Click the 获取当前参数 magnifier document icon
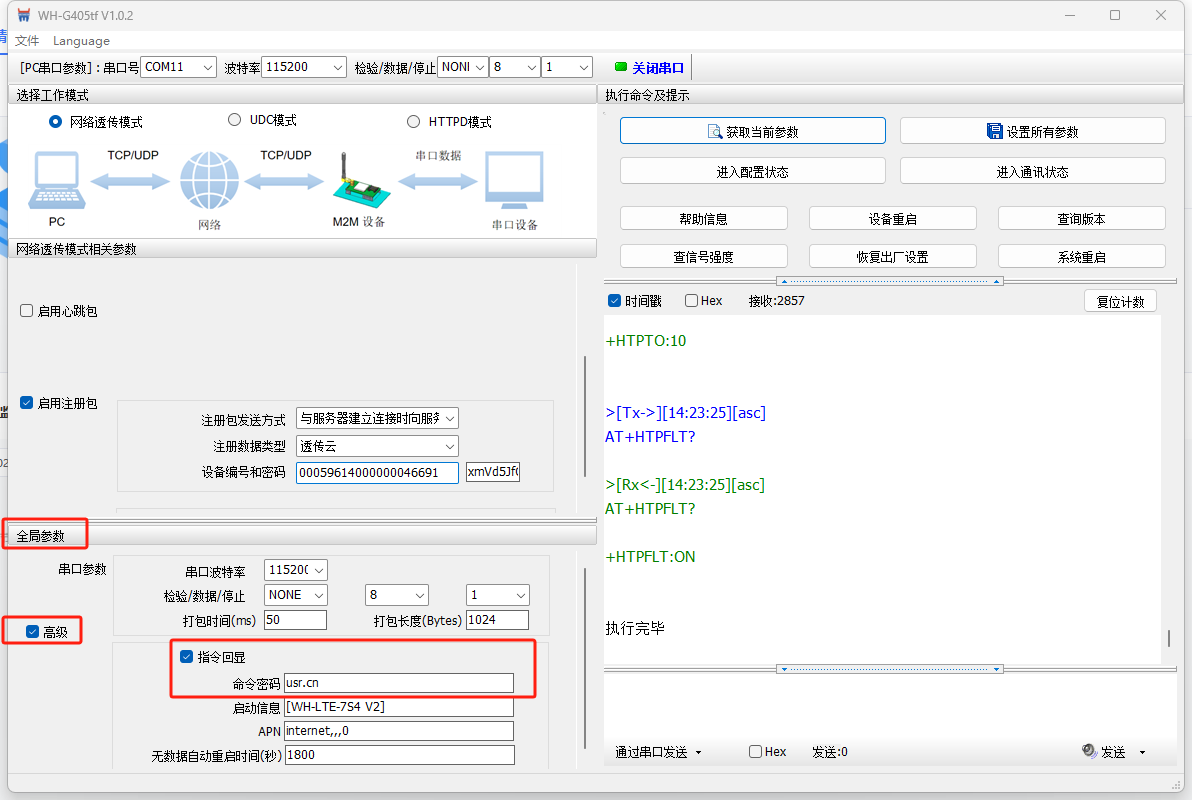 tap(715, 132)
